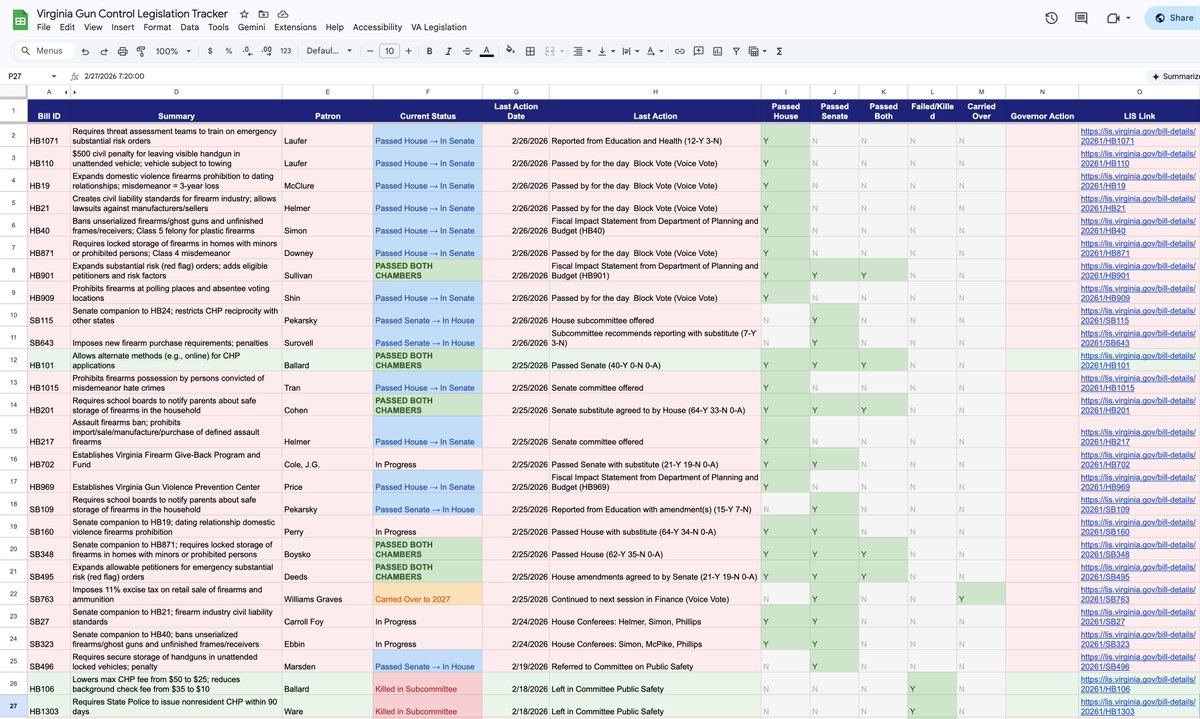Open text rotation dropdown
The width and height of the screenshot is (1200, 719).
click(x=656, y=51)
